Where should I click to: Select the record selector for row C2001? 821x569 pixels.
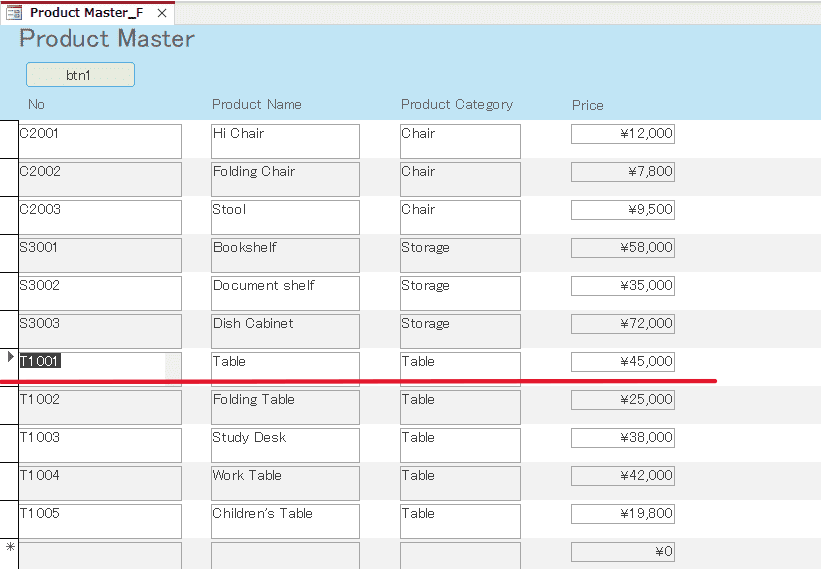[9, 139]
